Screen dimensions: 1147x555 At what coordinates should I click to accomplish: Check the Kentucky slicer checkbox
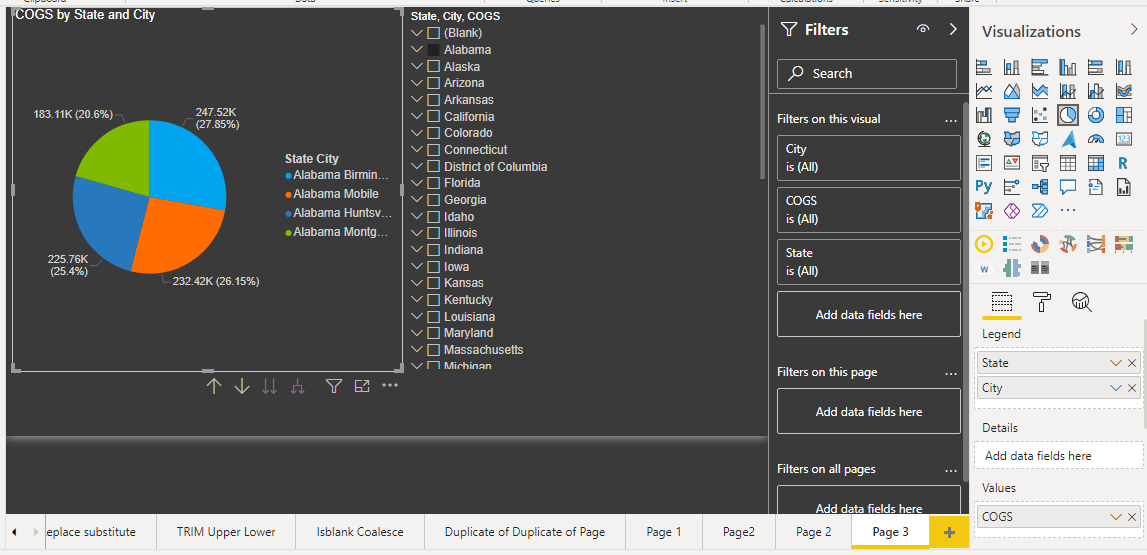coord(433,300)
